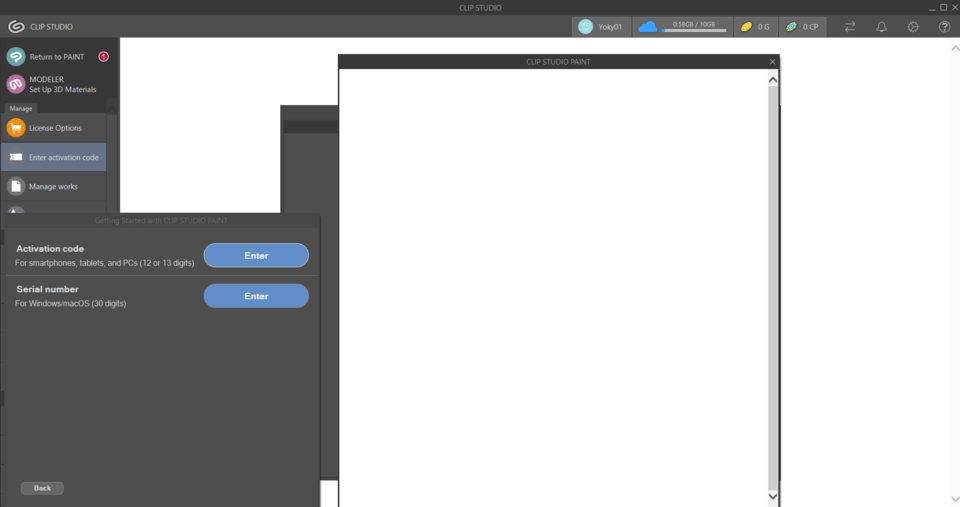Open MODELER Set Up 3D Materials
960x507 pixels.
coord(53,84)
